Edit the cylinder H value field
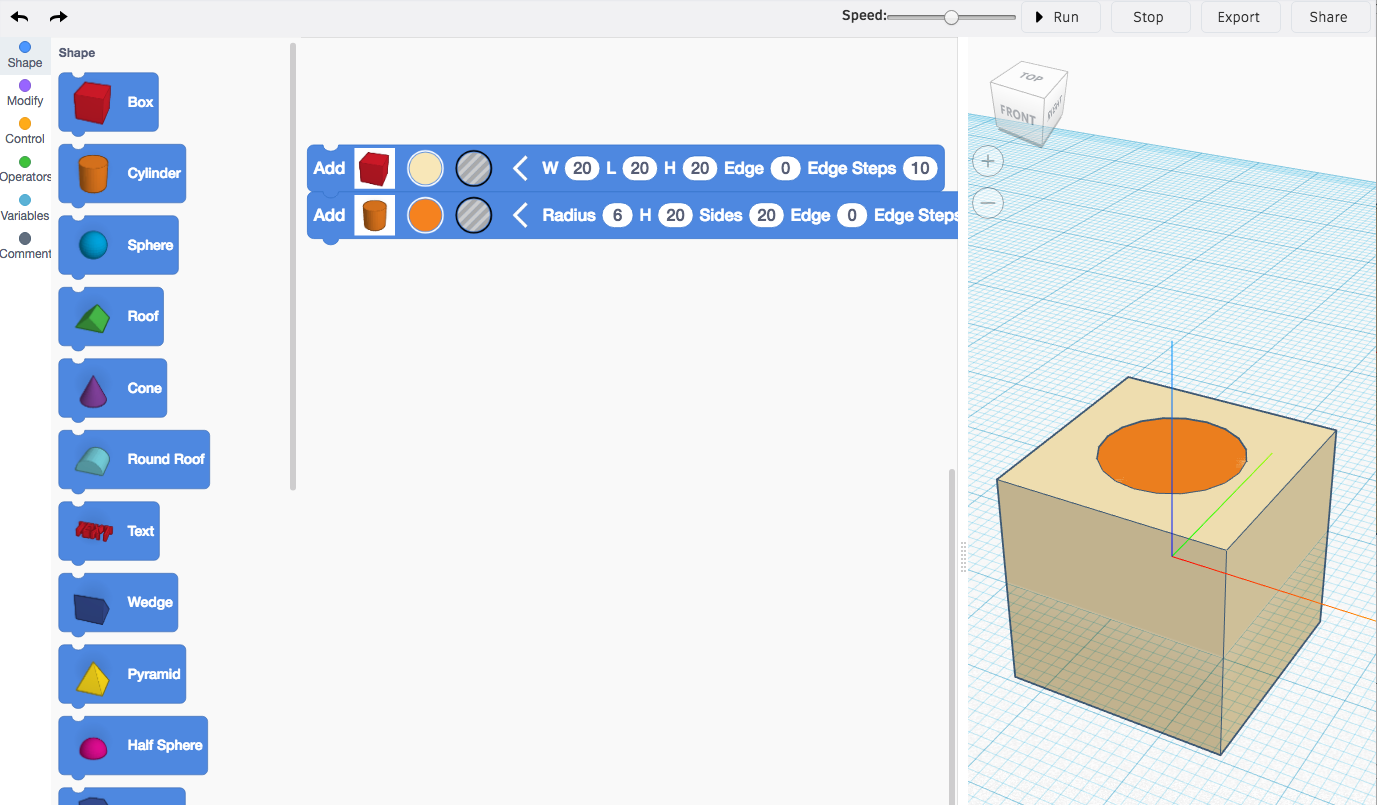This screenshot has height=805, width=1377. click(675, 215)
